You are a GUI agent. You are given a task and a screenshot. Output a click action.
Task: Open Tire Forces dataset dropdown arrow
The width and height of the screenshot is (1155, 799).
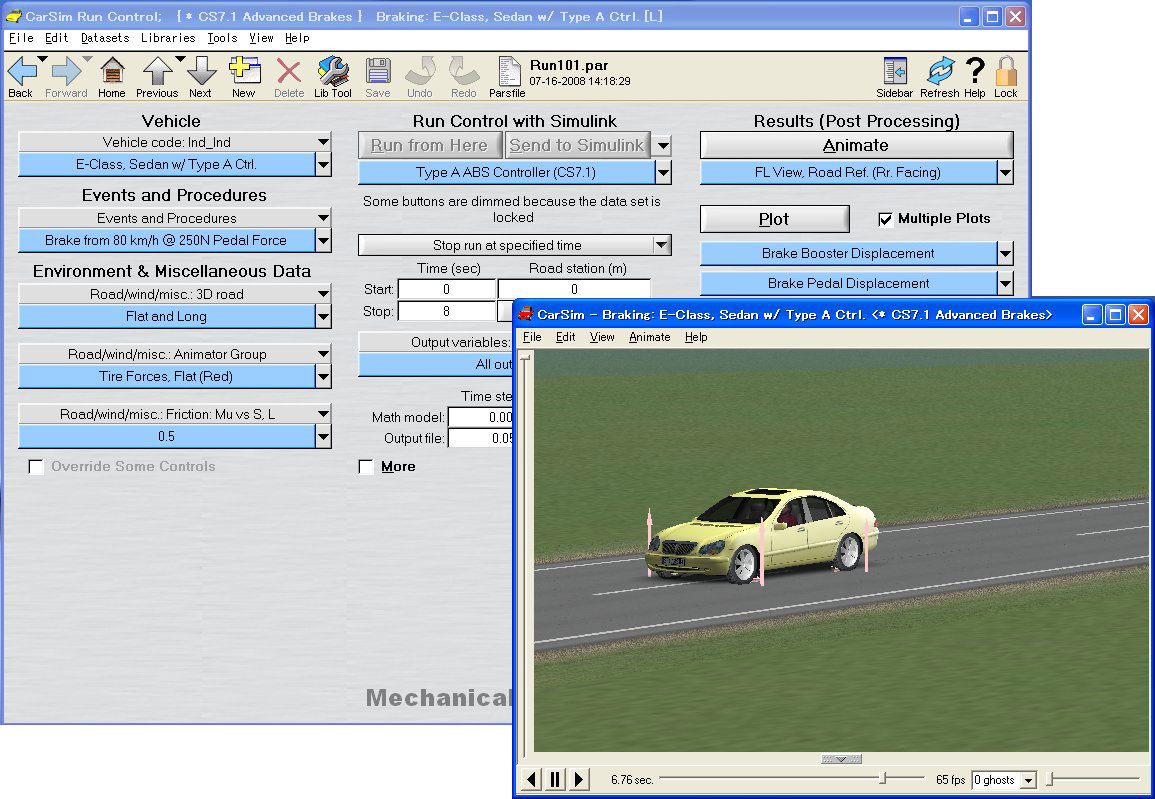(x=323, y=376)
